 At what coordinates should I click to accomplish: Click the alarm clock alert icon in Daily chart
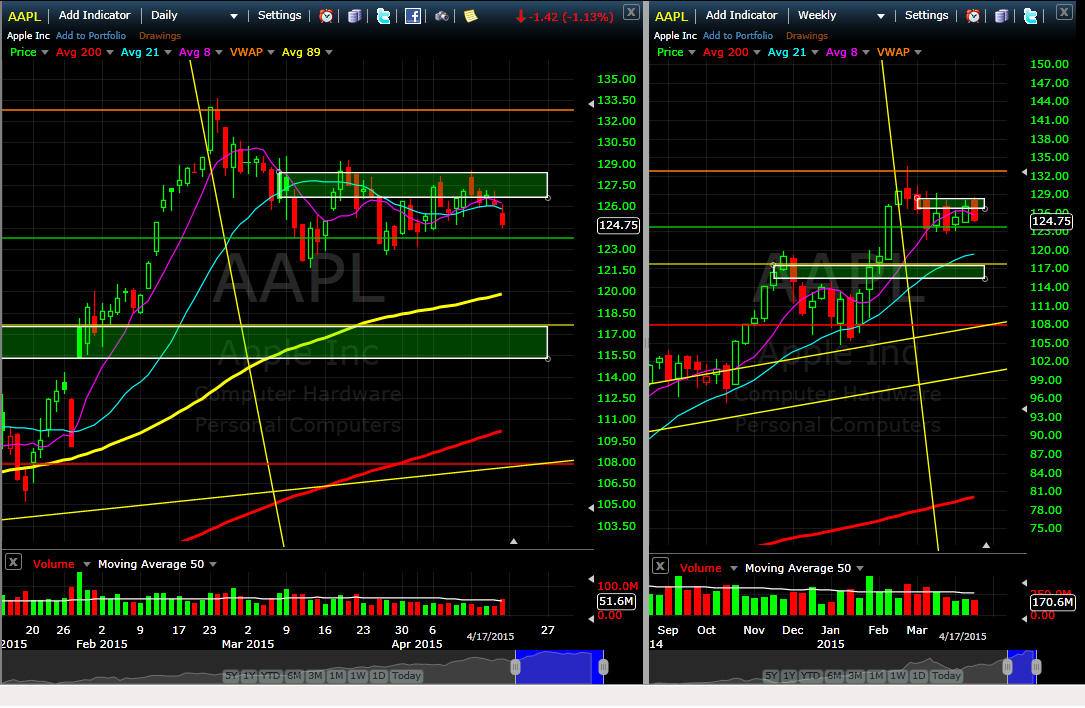click(x=326, y=16)
